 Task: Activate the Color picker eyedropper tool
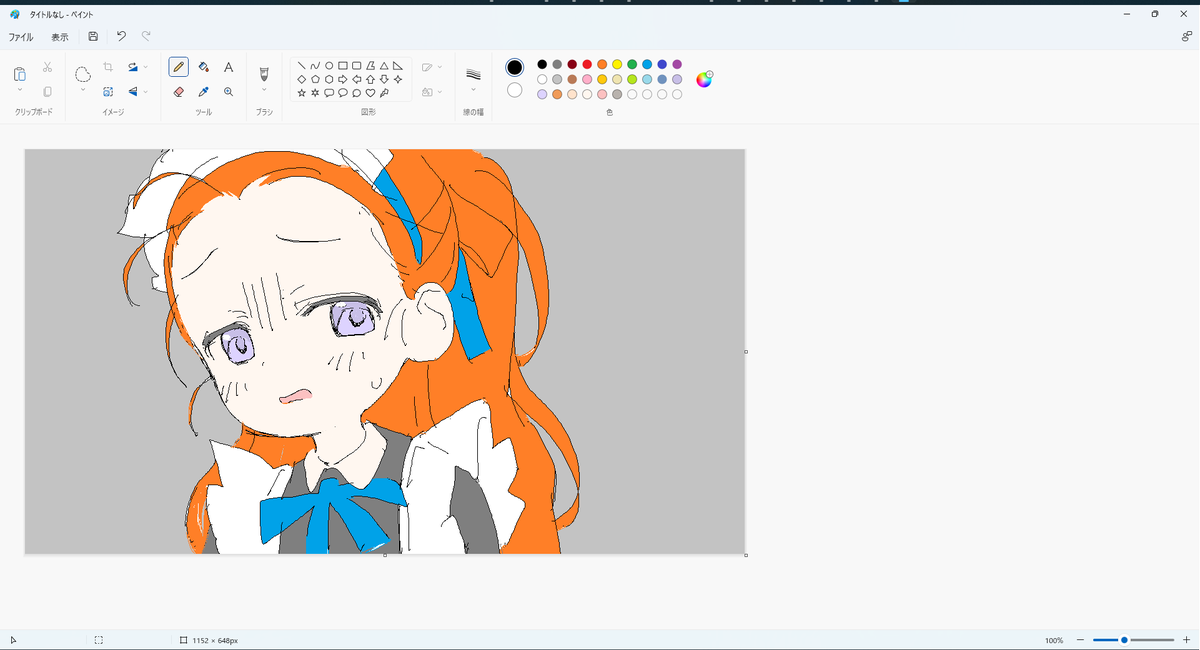click(x=204, y=91)
